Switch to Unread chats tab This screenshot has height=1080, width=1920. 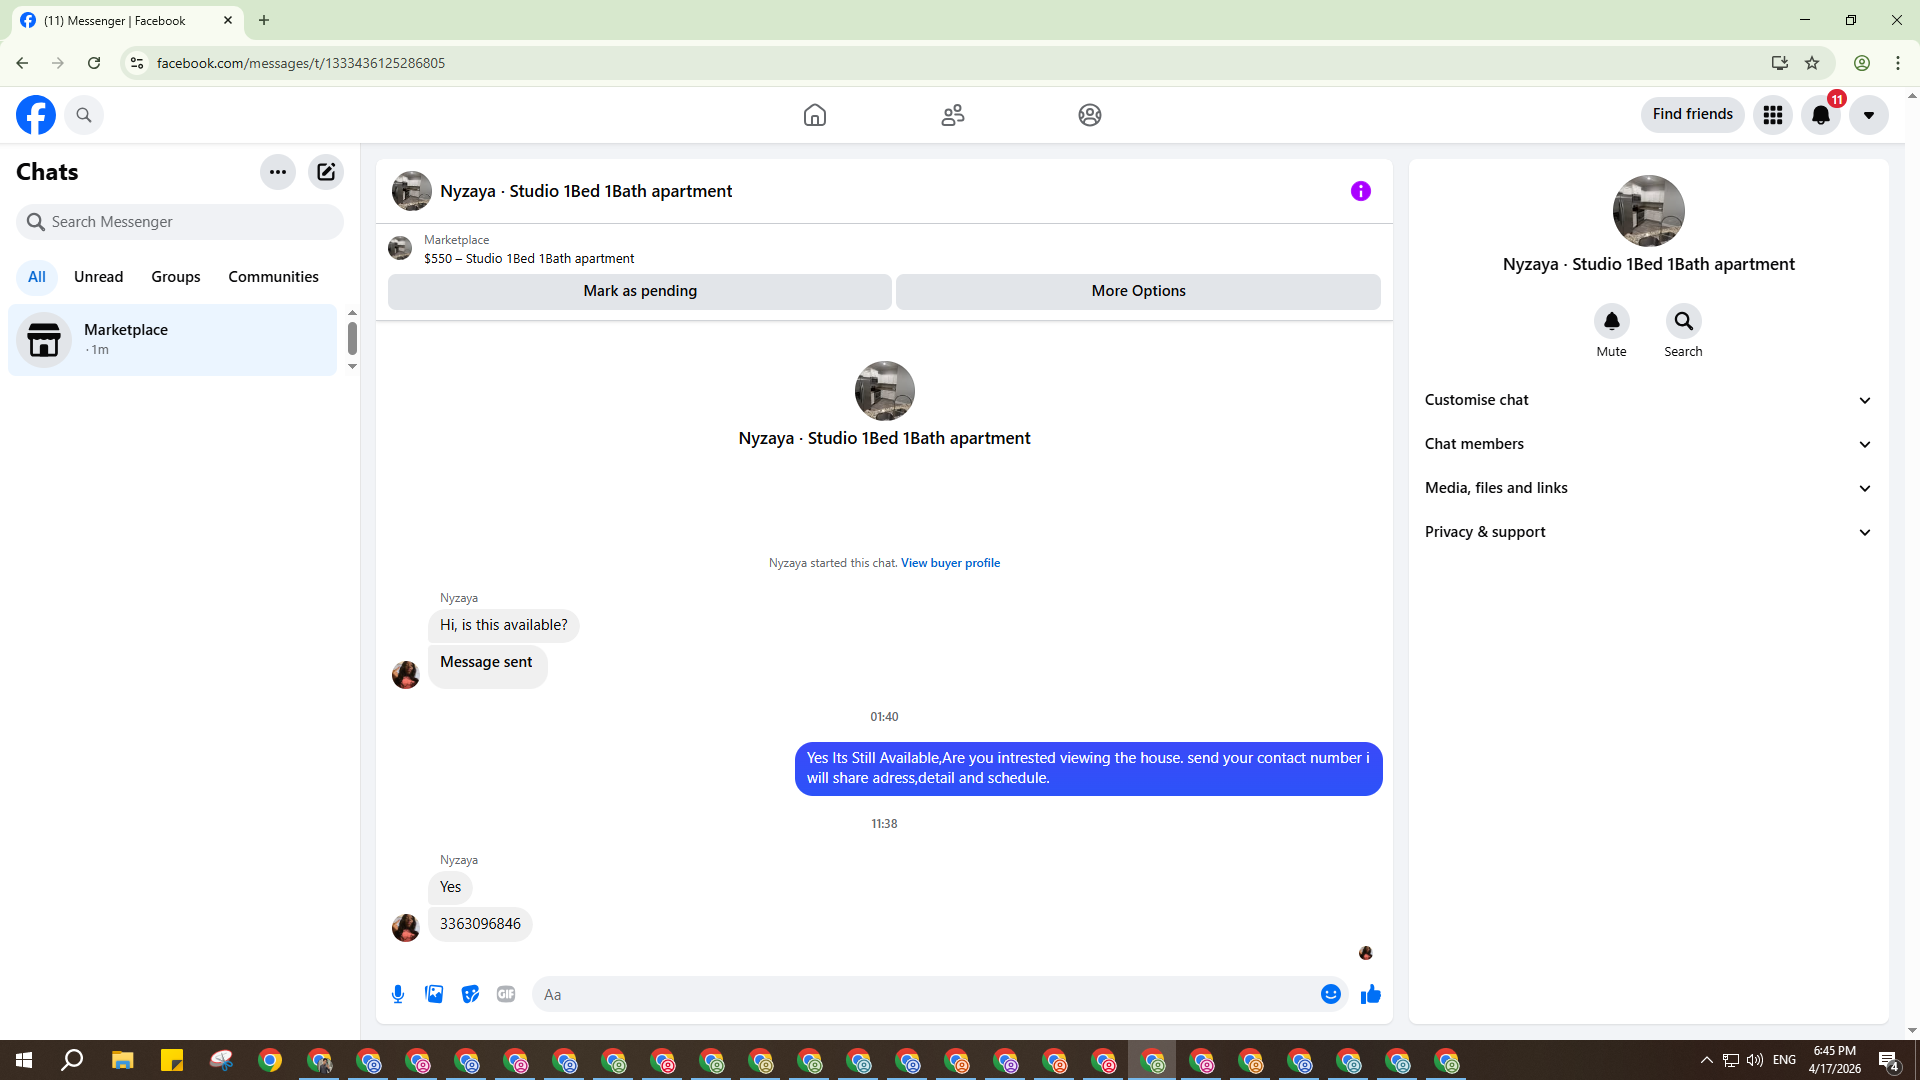pos(98,277)
